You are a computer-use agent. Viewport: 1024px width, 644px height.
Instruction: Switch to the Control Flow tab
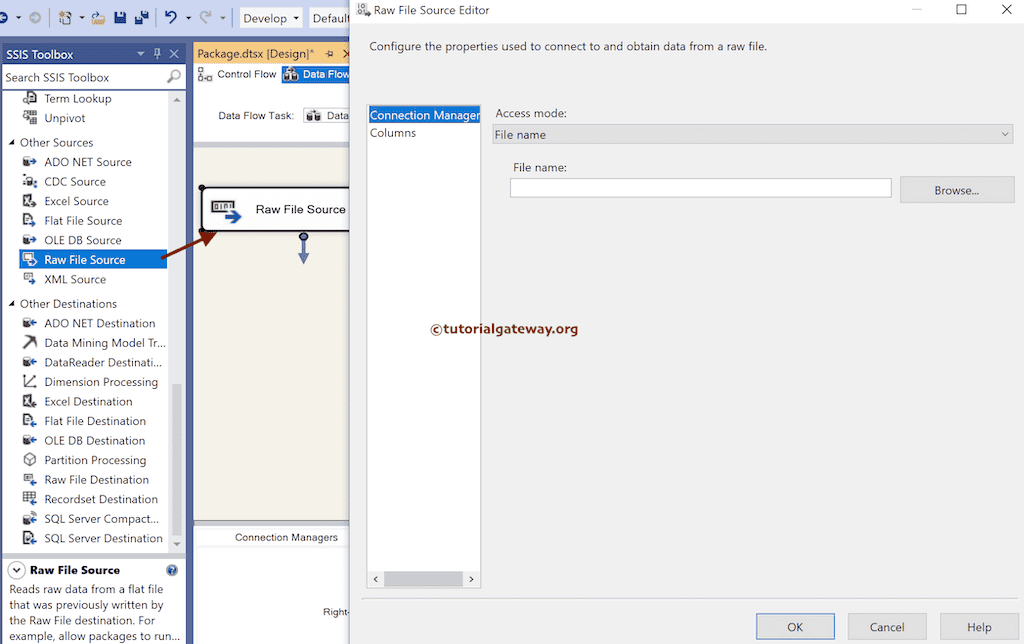coord(245,73)
